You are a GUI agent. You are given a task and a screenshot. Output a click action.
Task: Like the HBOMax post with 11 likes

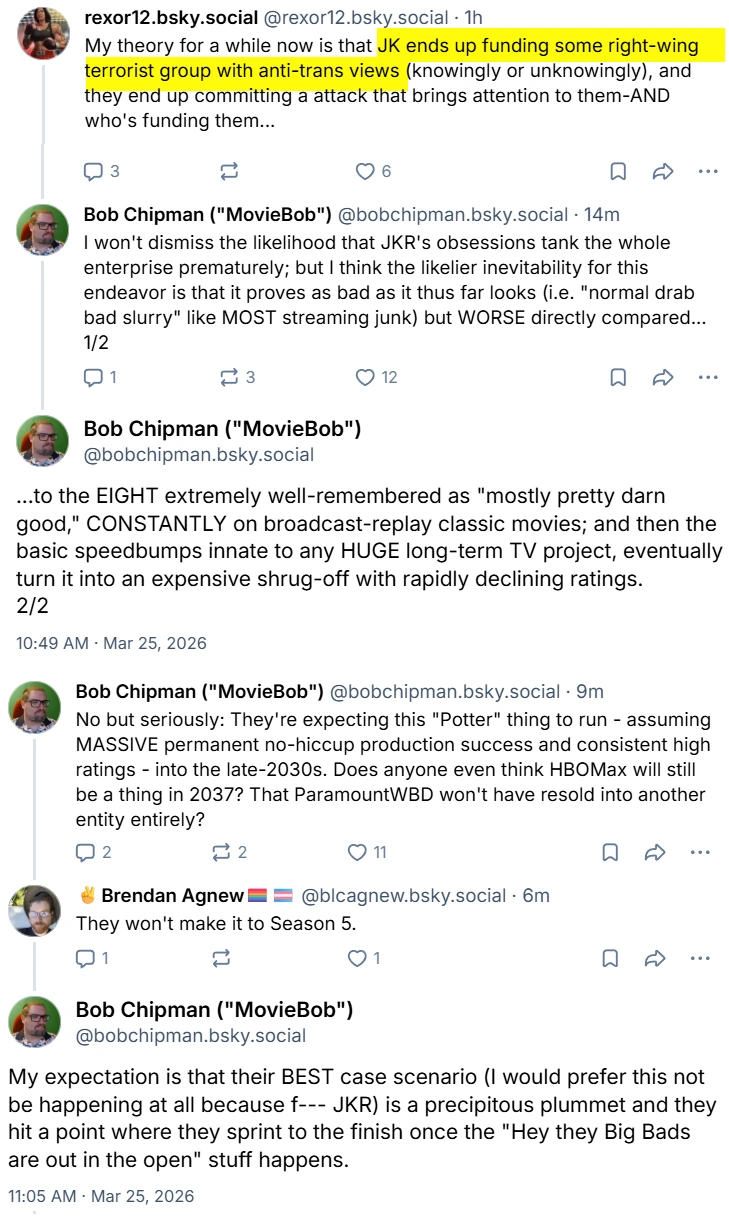click(x=366, y=852)
